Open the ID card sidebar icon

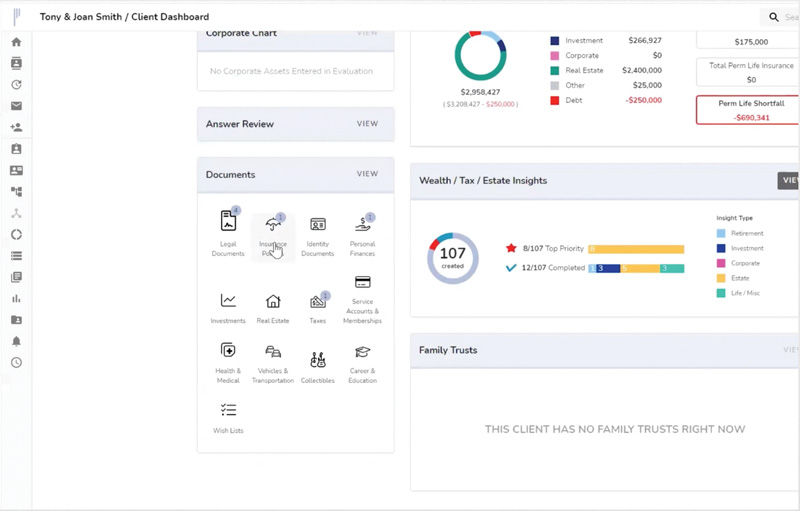click(16, 170)
